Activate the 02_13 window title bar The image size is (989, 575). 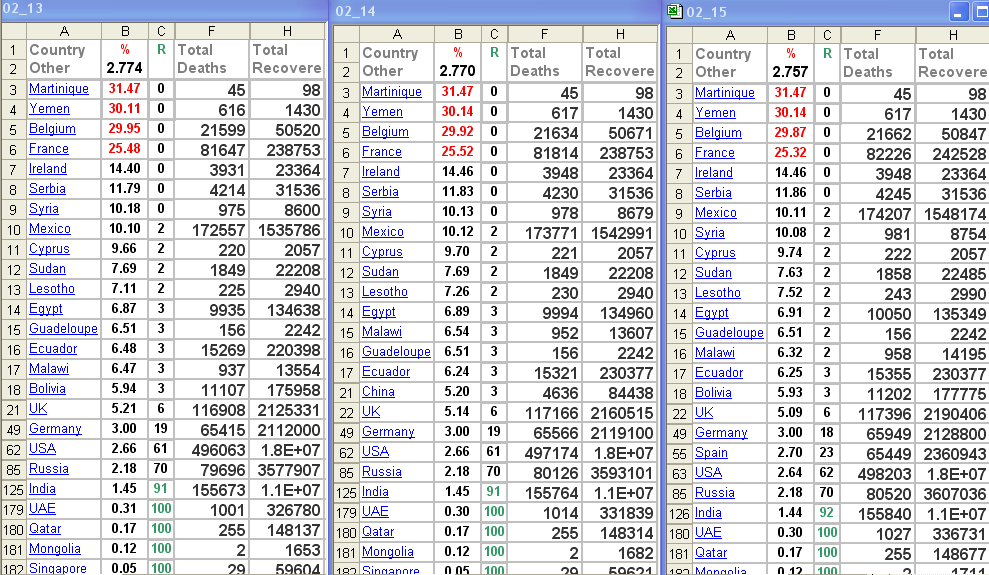pyautogui.click(x=160, y=9)
